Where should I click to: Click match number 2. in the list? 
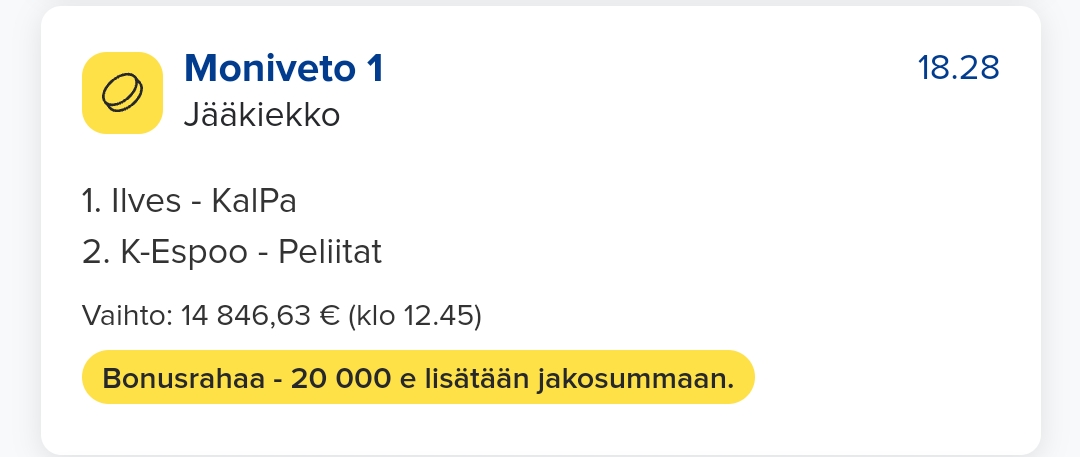click(x=94, y=252)
